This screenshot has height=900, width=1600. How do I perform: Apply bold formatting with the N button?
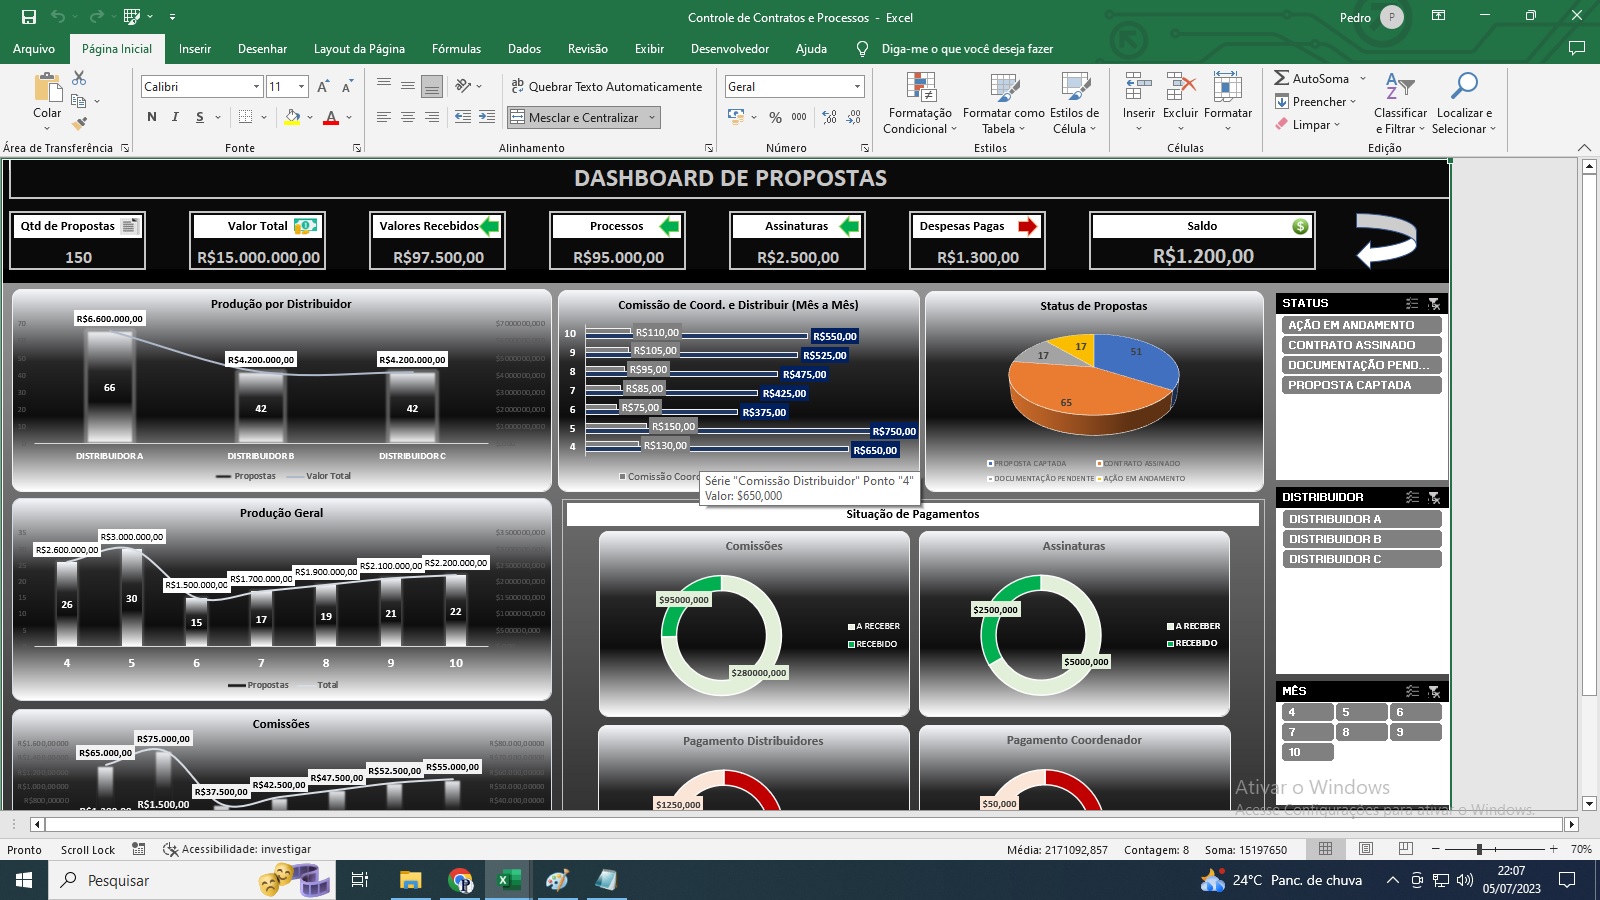[x=152, y=117]
